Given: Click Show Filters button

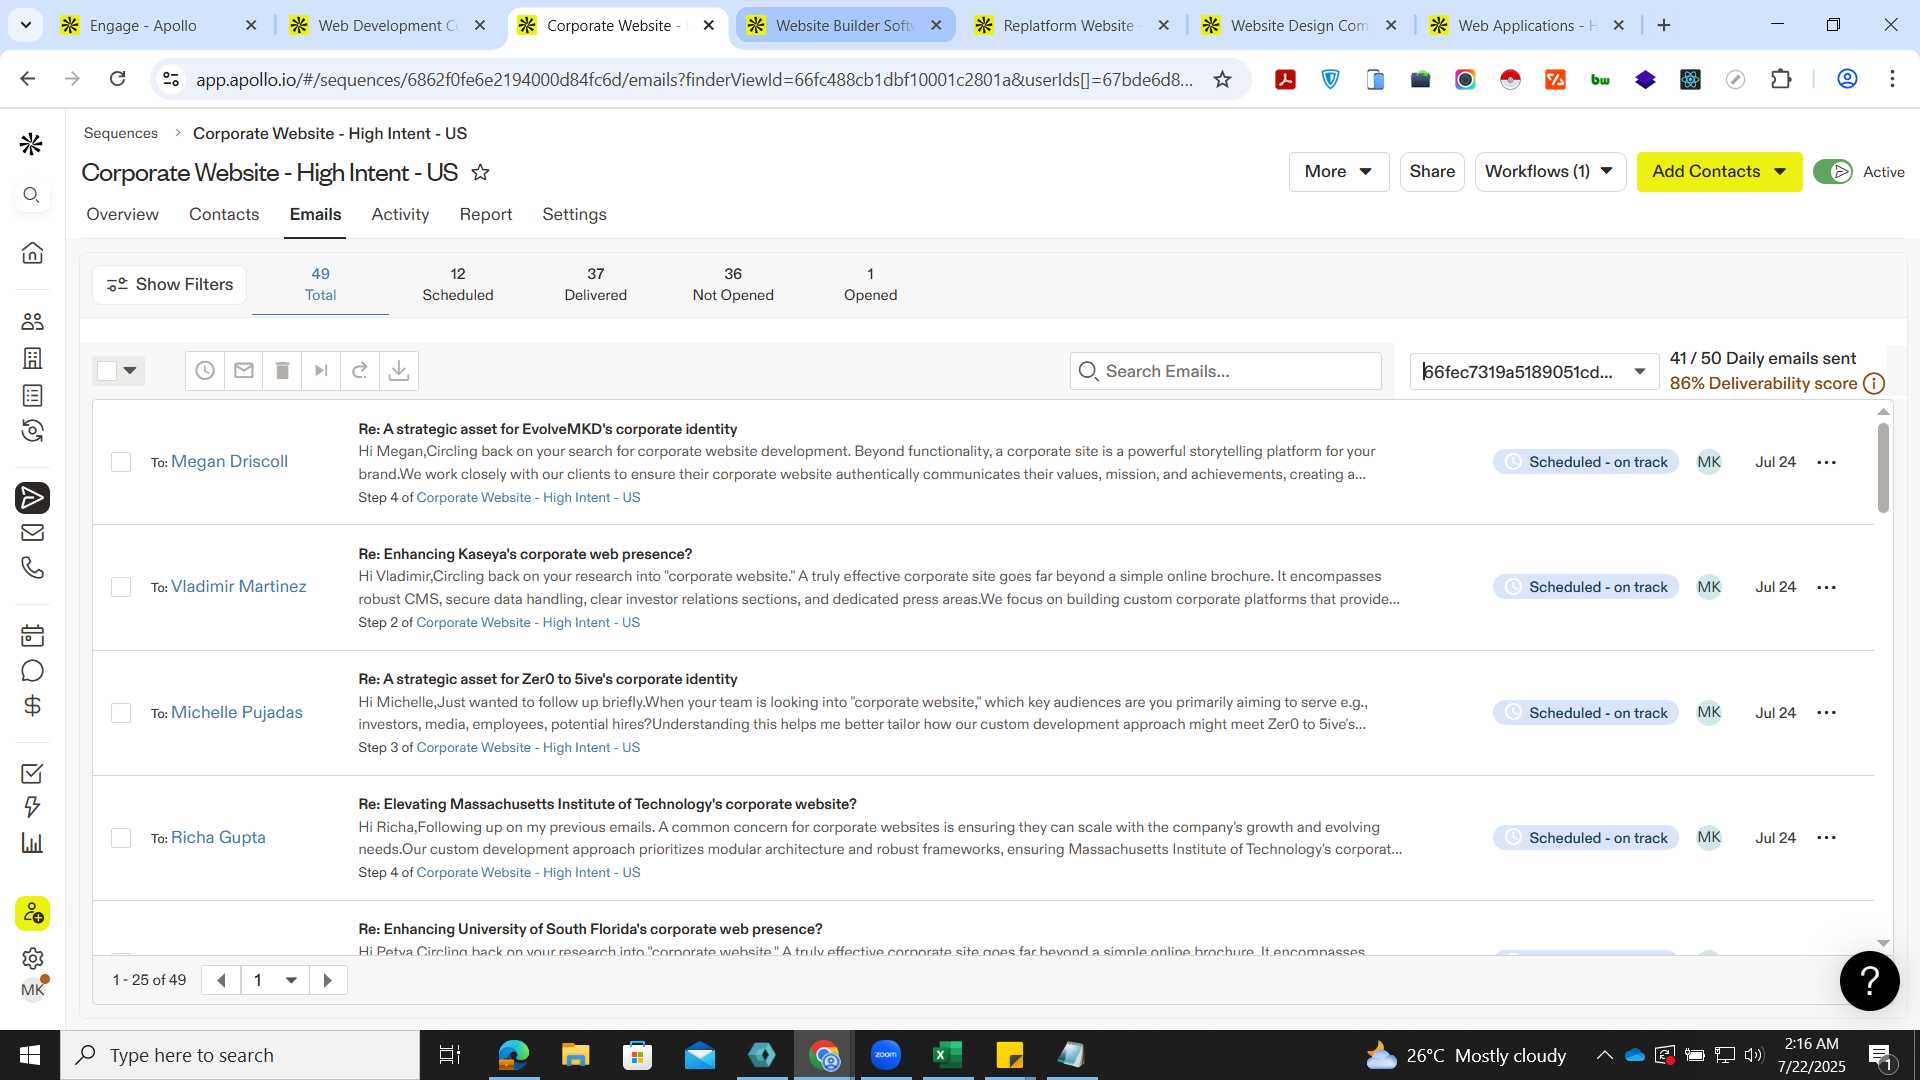Looking at the screenshot, I should point(169,285).
